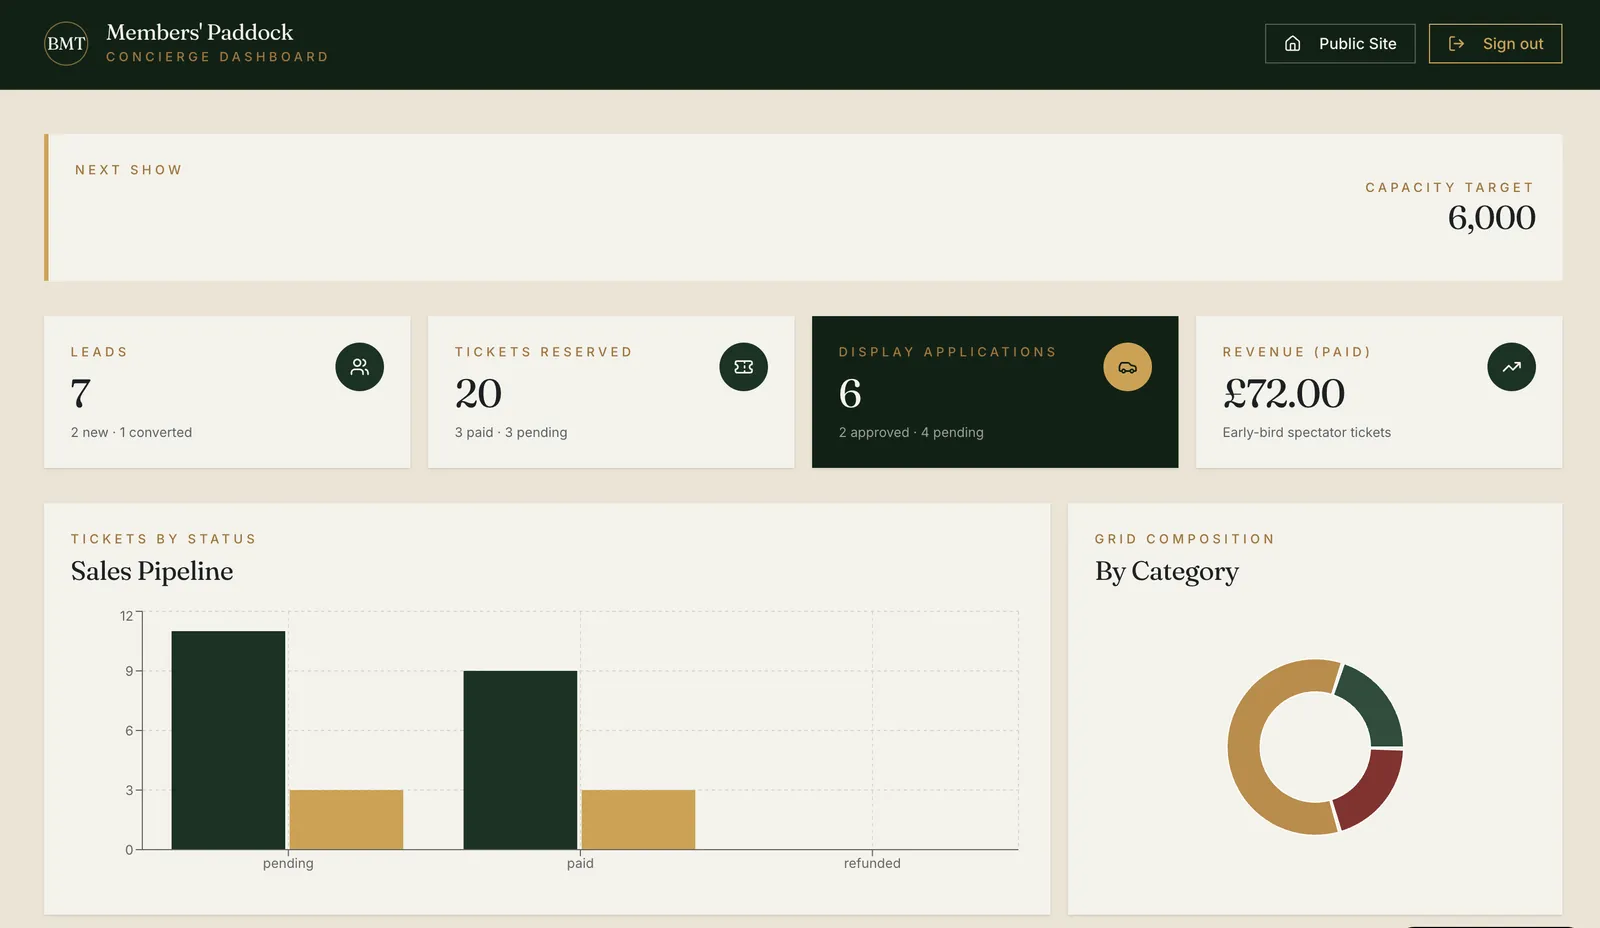Click the dark green pending bar

pyautogui.click(x=228, y=740)
